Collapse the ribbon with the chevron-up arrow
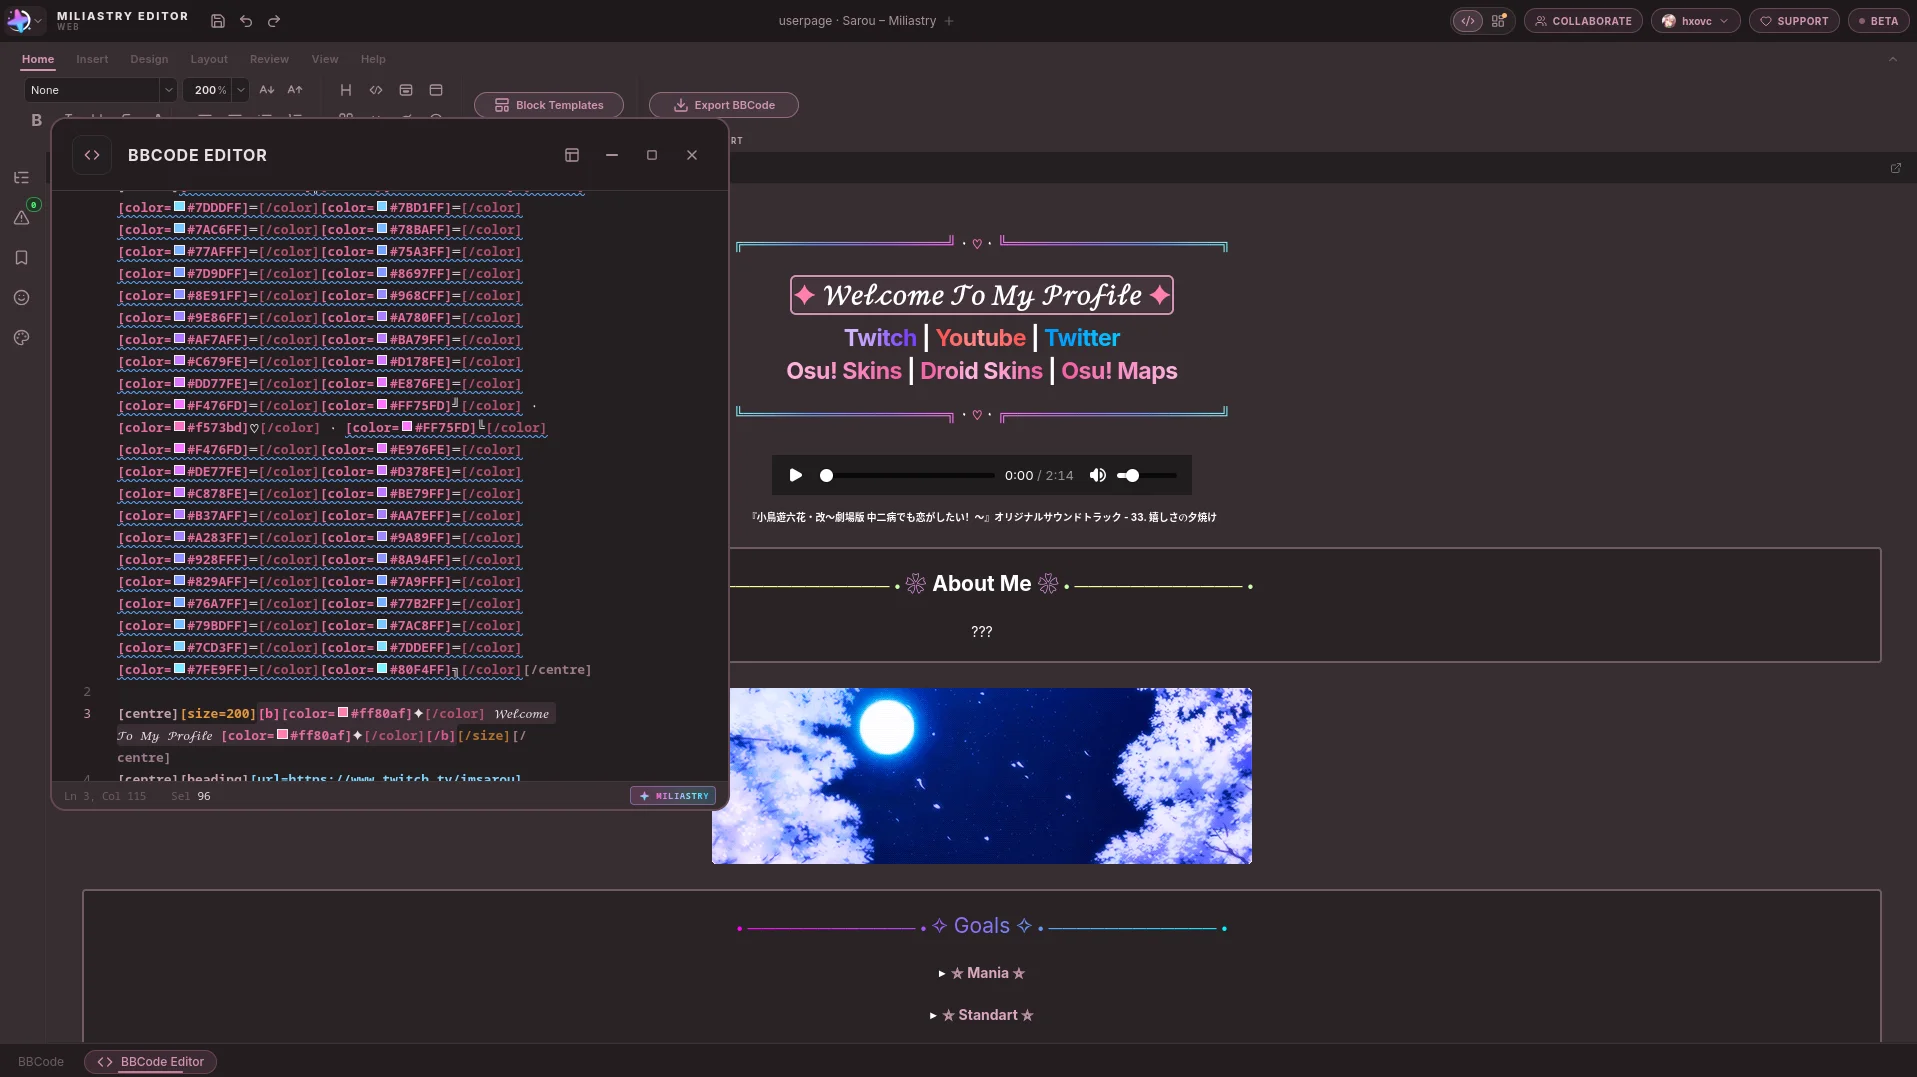The image size is (1917, 1077). 1892,59
